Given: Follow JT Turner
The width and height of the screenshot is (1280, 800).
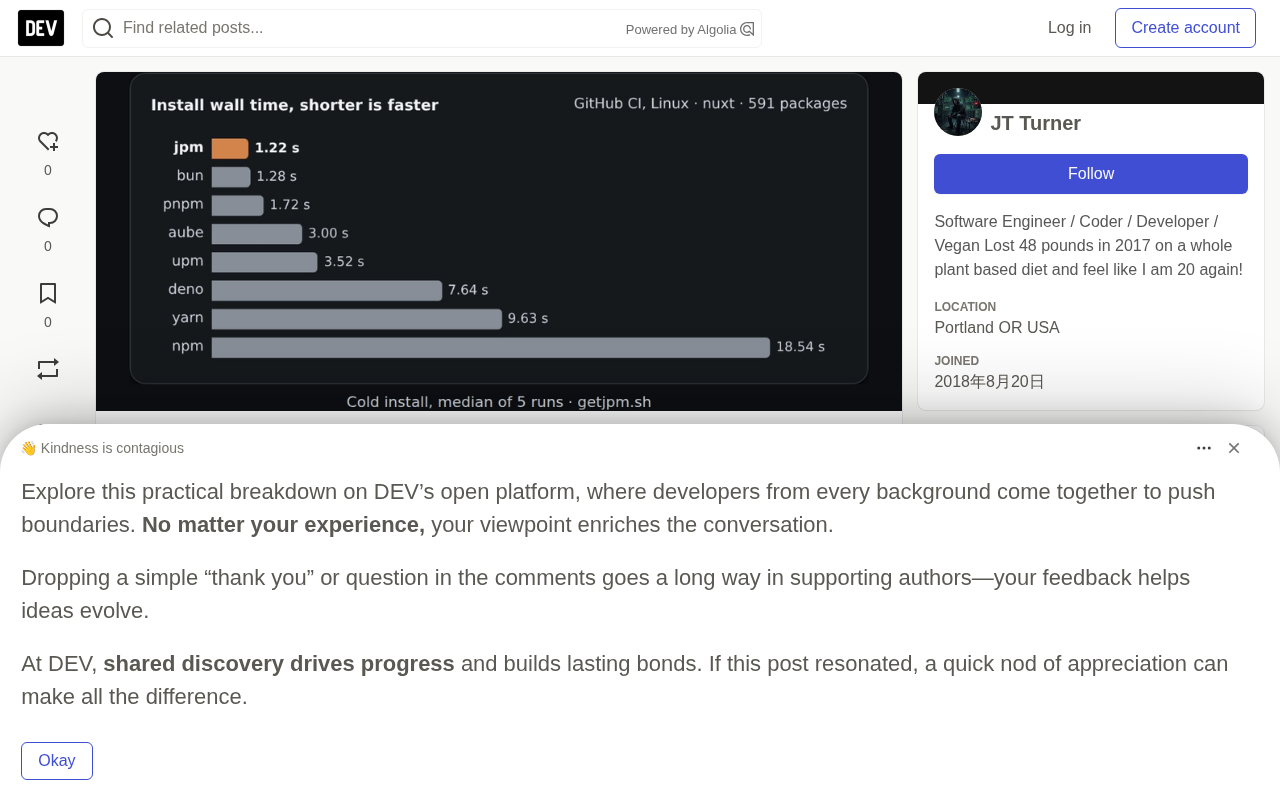Looking at the screenshot, I should pyautogui.click(x=1091, y=174).
